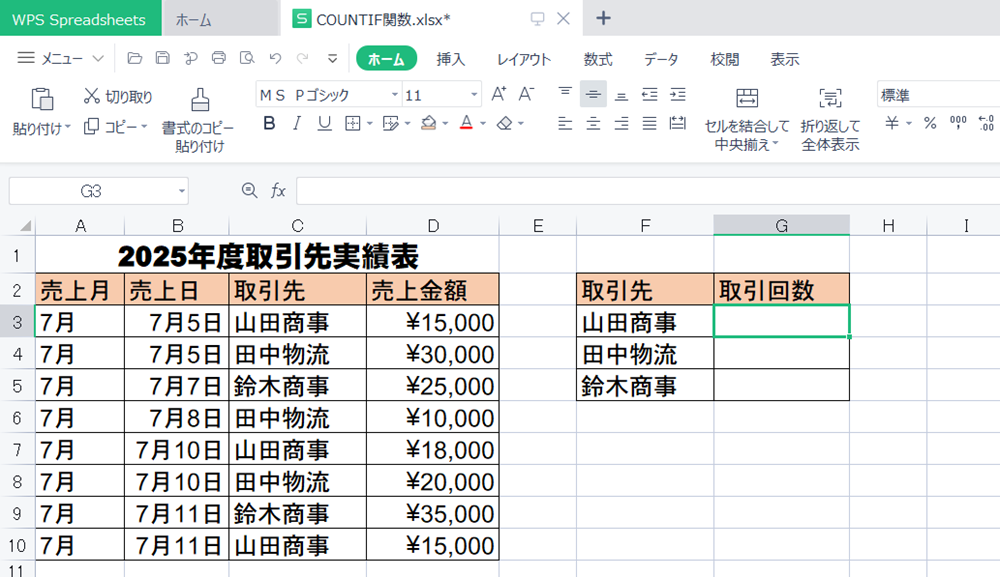Click the print icon in quick toolbar
Image resolution: width=1000 pixels, height=577 pixels.
tap(219, 58)
